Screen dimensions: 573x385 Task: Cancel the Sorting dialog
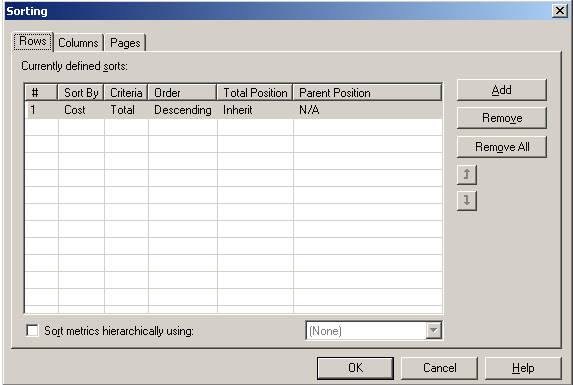point(439,368)
